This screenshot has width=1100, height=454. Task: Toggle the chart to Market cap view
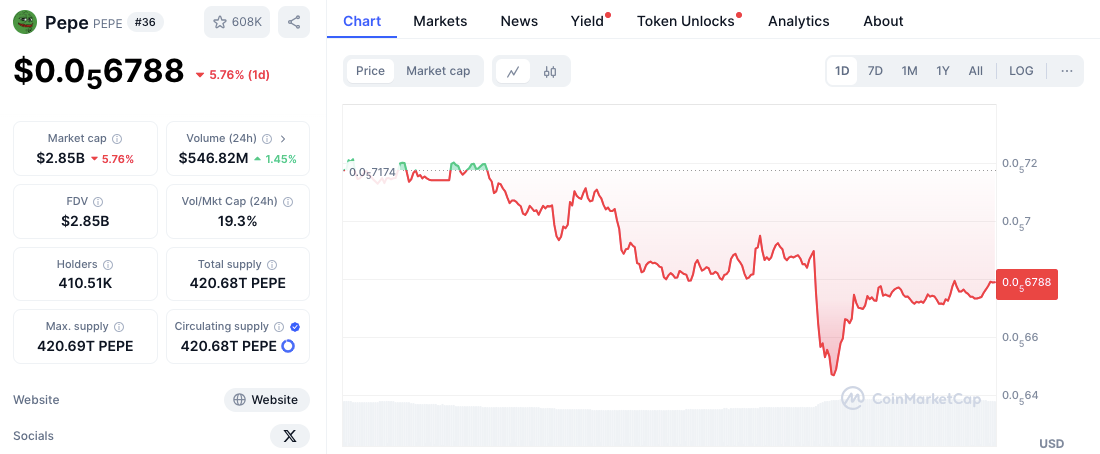tap(438, 71)
